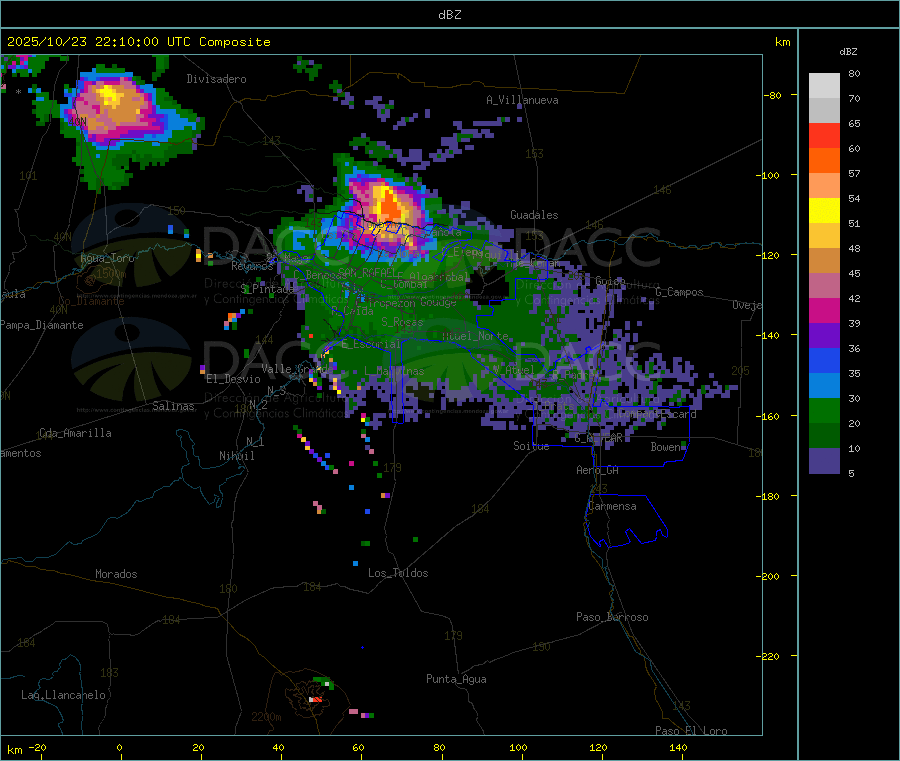Click the dark orange 57-60 dBZ swatch

[824, 161]
